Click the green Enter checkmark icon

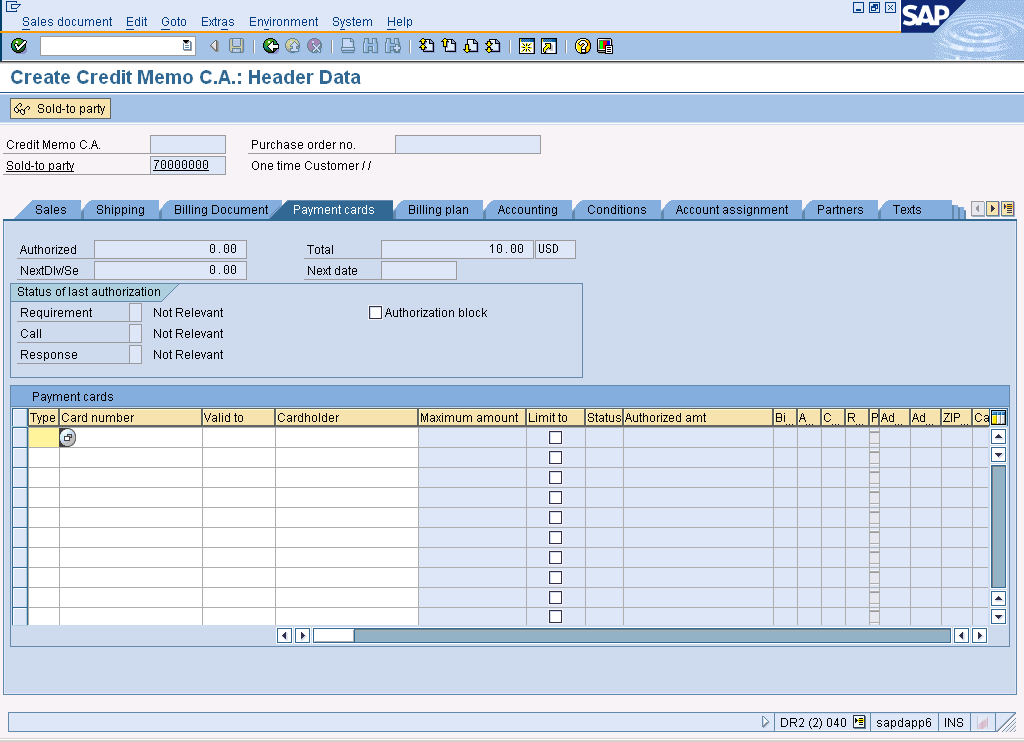coord(19,46)
